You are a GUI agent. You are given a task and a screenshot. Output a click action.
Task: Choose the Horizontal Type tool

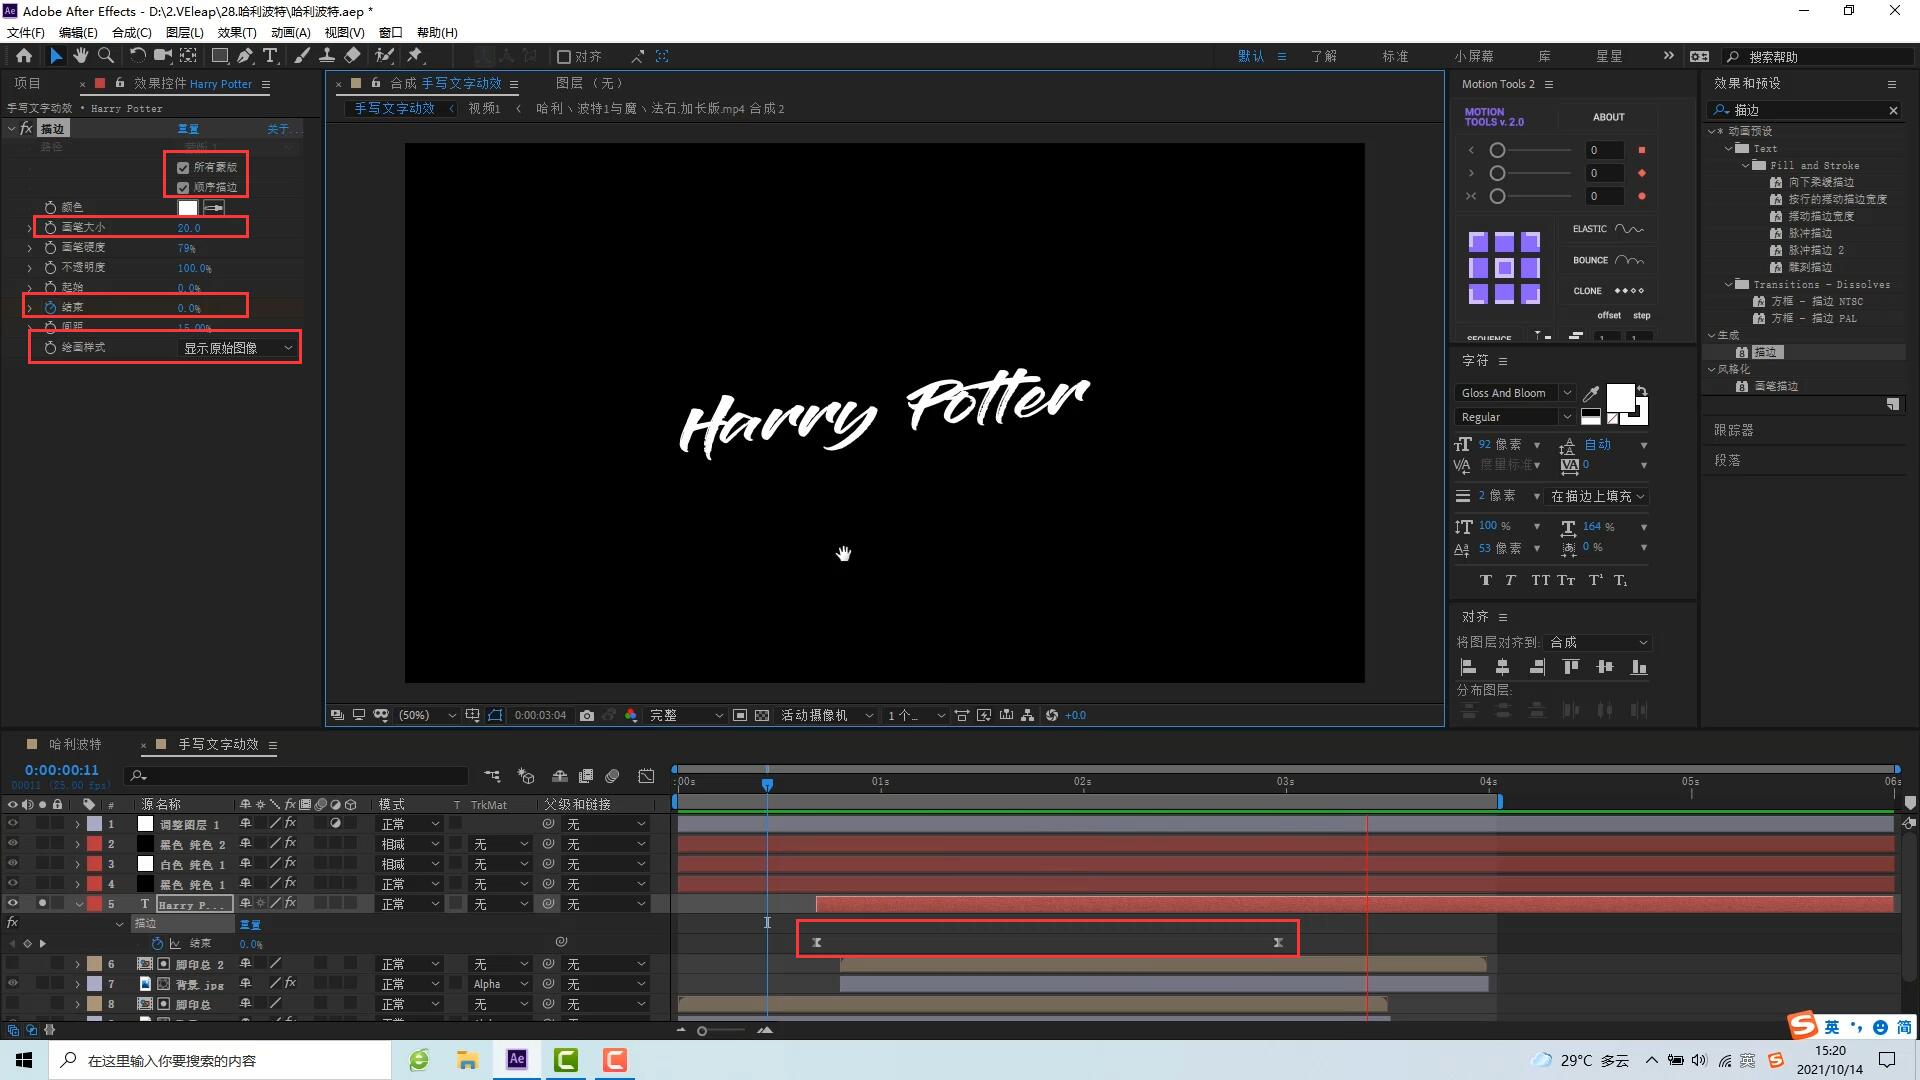[270, 56]
